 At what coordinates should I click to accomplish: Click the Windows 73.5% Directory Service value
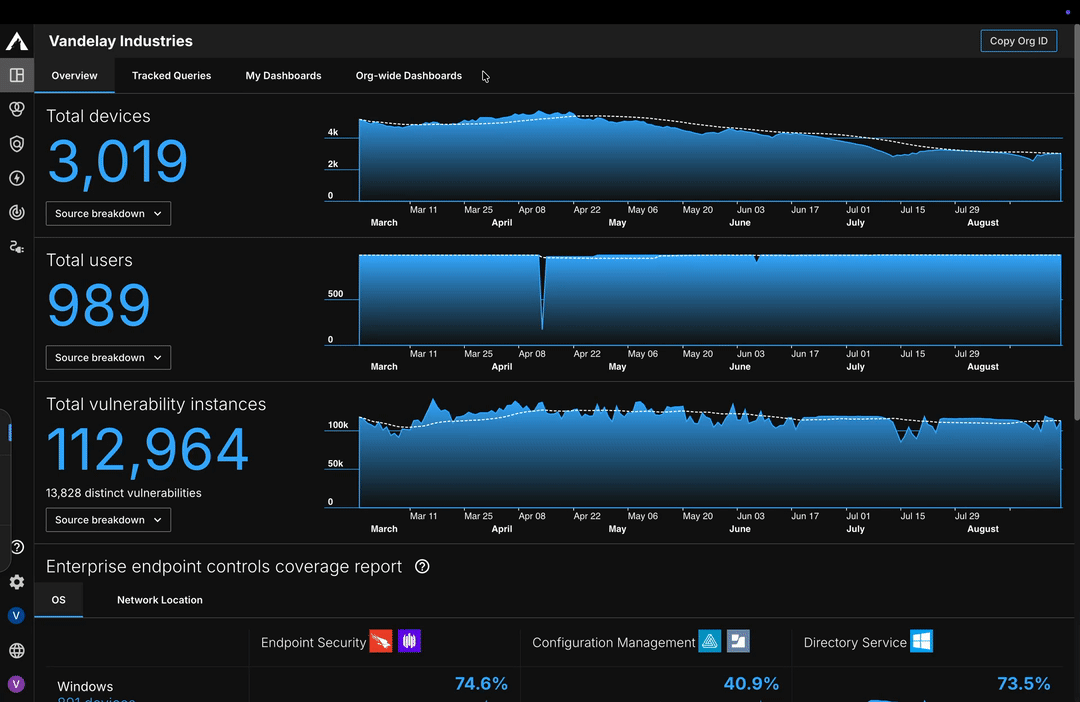(1024, 683)
